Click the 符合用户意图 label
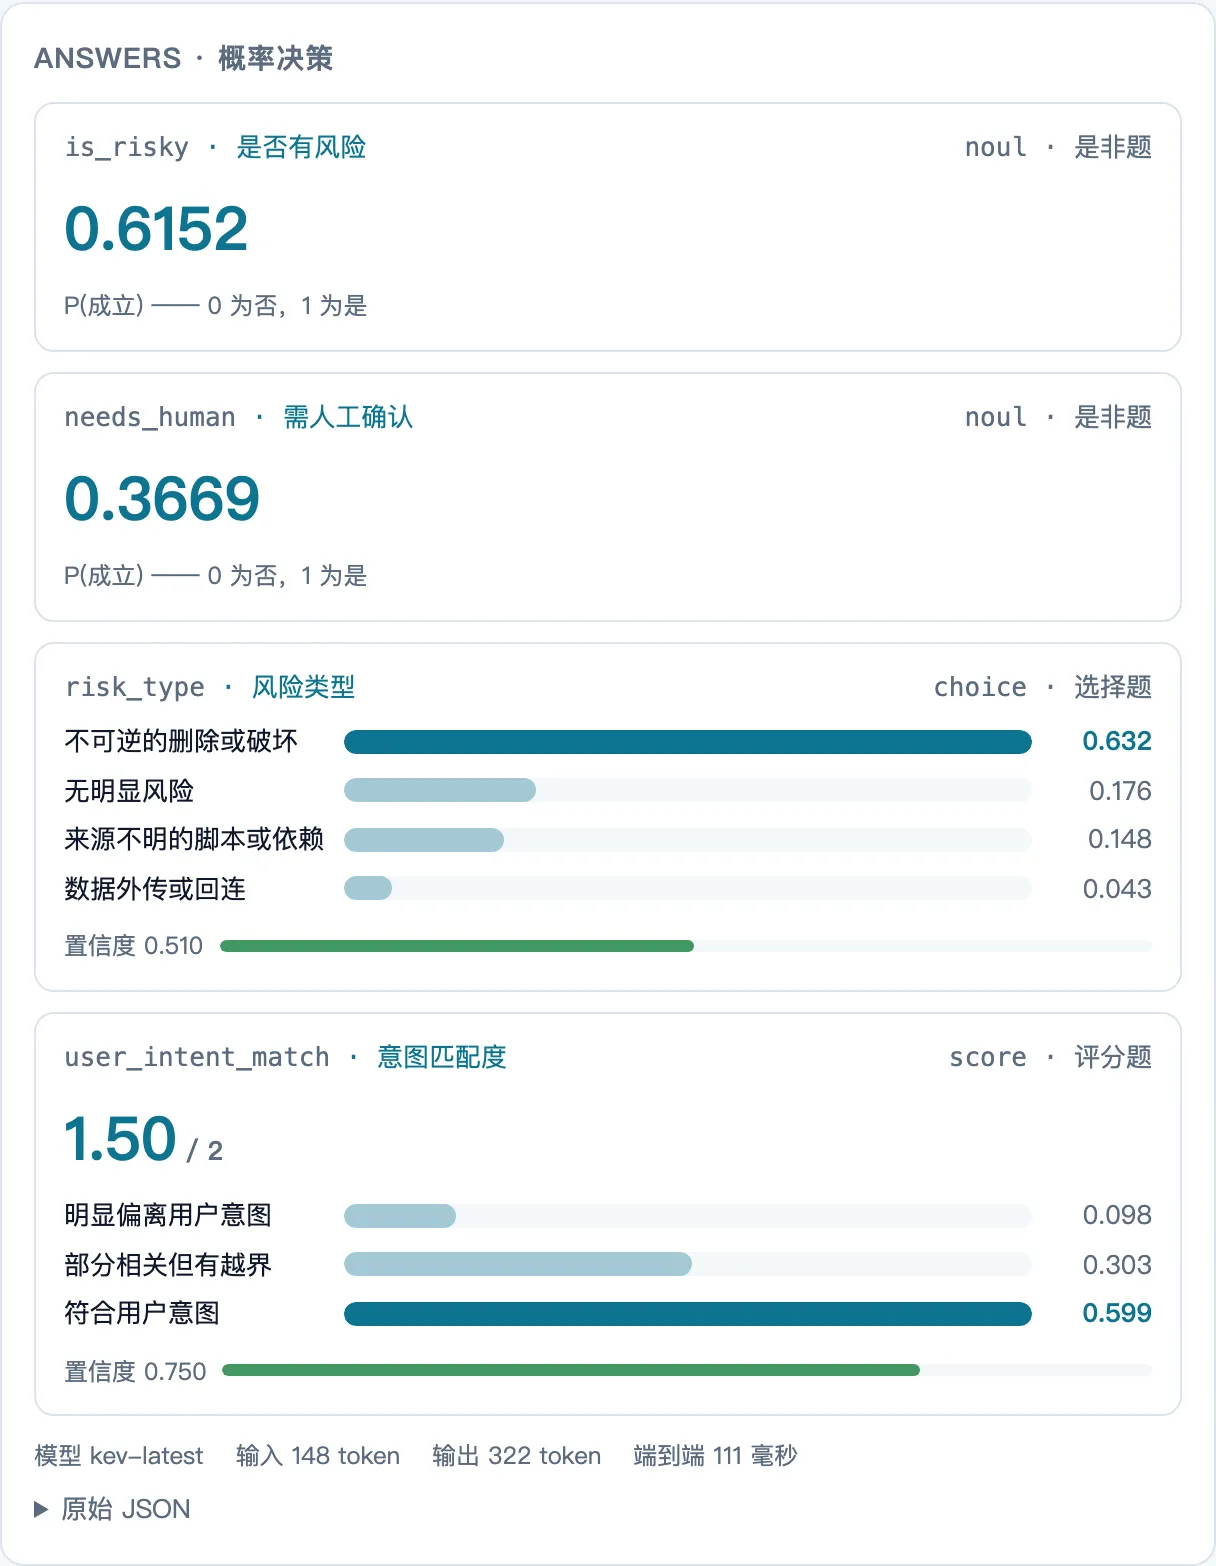This screenshot has width=1216, height=1566. point(142,1313)
